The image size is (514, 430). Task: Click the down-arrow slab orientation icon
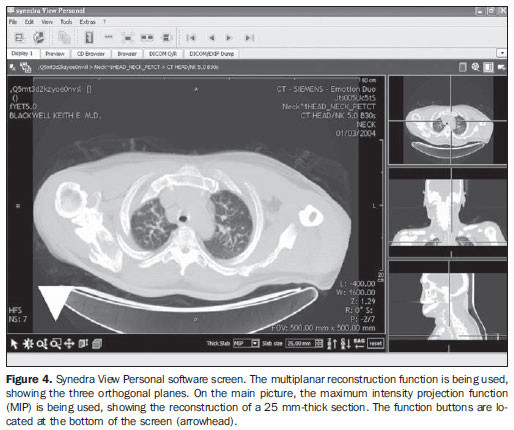(345, 344)
